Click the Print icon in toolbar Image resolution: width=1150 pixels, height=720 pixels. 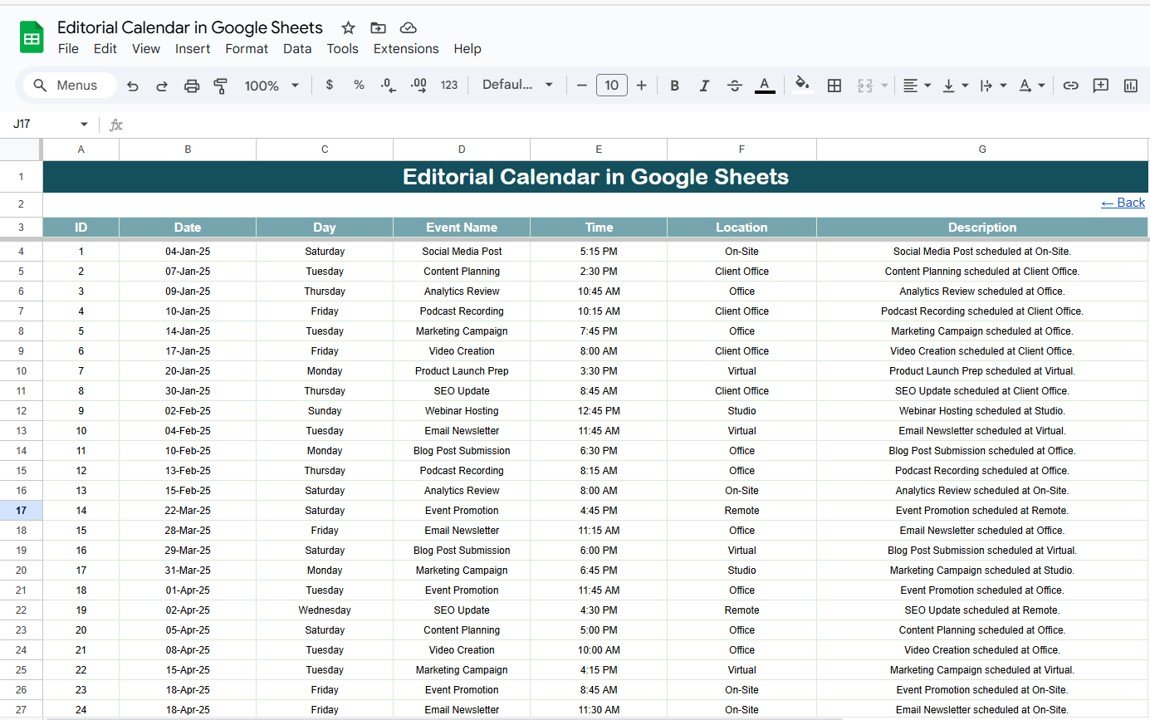[x=192, y=86]
